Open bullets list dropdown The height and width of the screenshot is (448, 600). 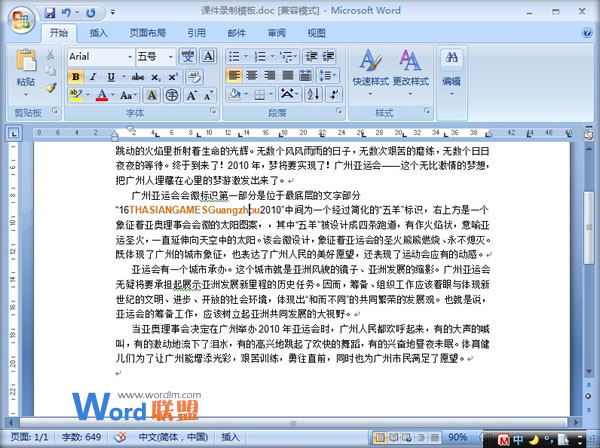pos(246,57)
